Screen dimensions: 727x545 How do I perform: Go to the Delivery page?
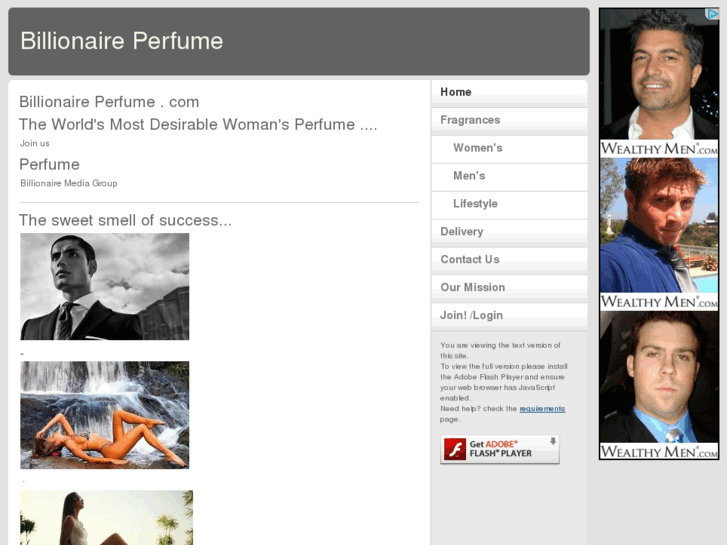pyautogui.click(x=509, y=232)
